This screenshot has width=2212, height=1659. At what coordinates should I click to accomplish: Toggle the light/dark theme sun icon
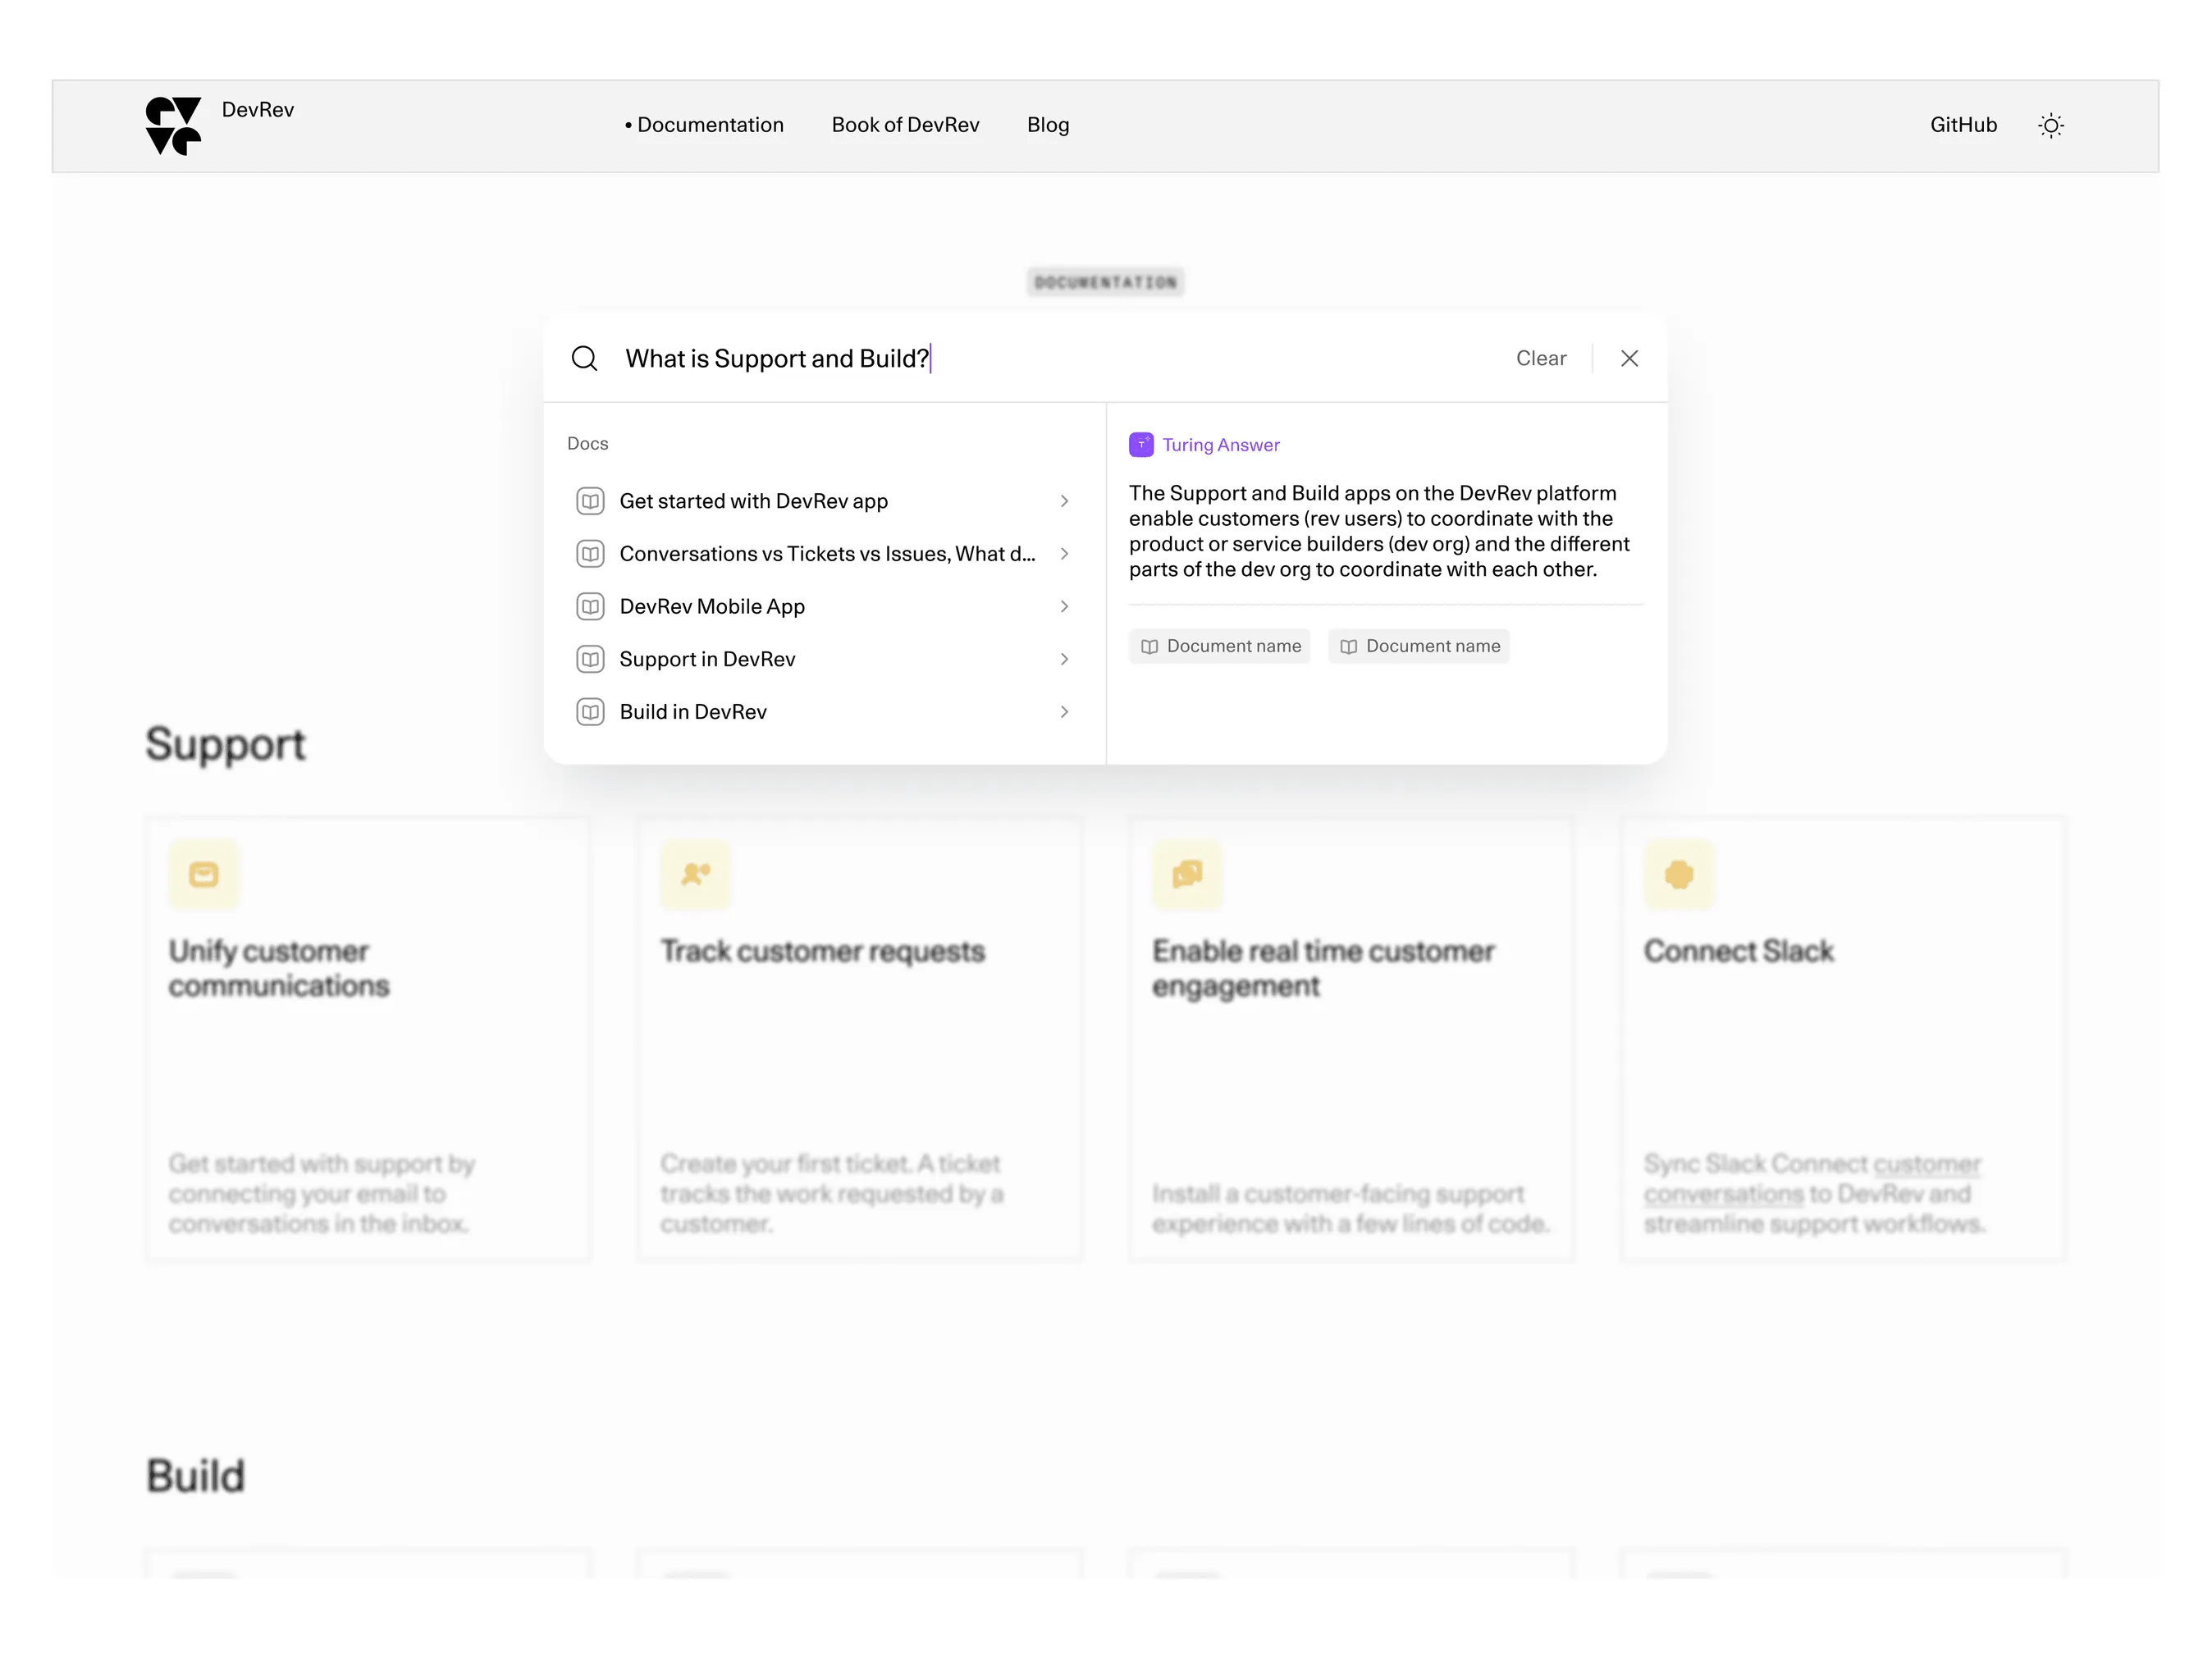pyautogui.click(x=2051, y=125)
